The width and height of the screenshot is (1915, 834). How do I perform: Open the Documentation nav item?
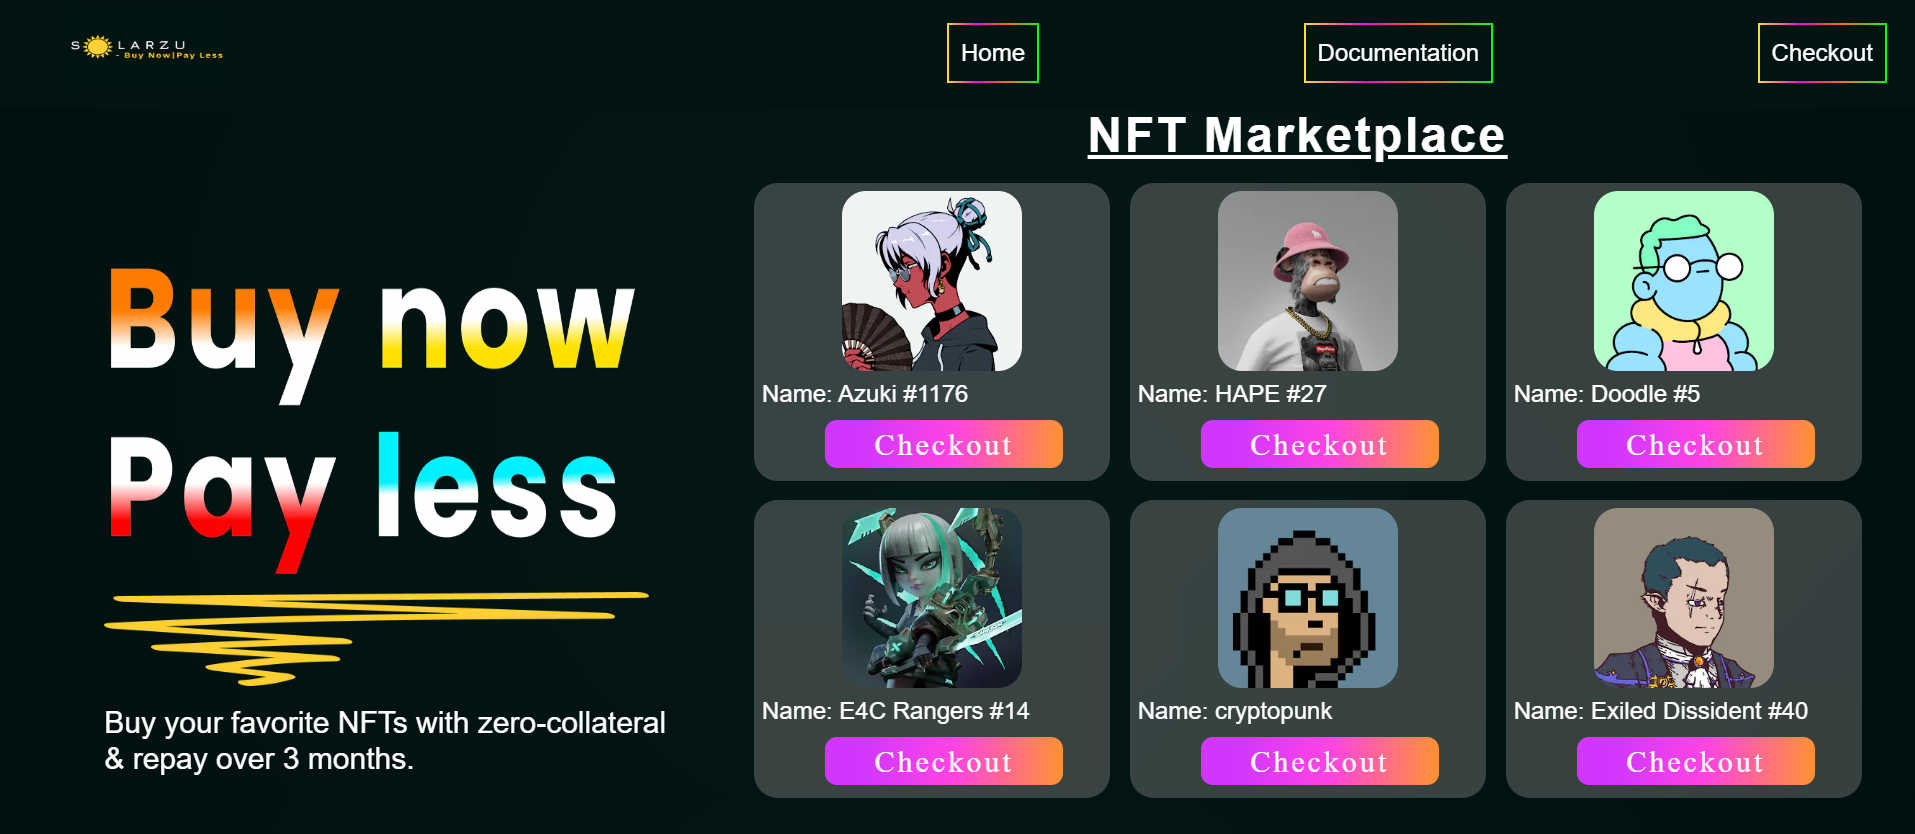click(x=1398, y=53)
